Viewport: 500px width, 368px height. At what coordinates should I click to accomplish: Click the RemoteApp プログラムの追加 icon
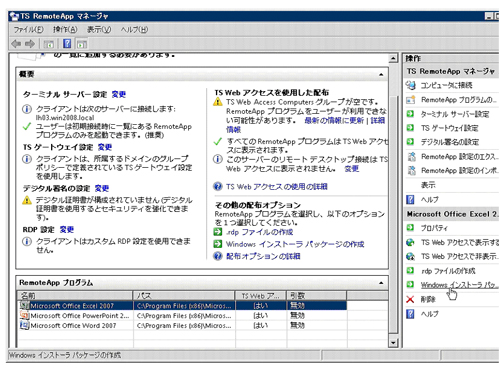(x=410, y=100)
